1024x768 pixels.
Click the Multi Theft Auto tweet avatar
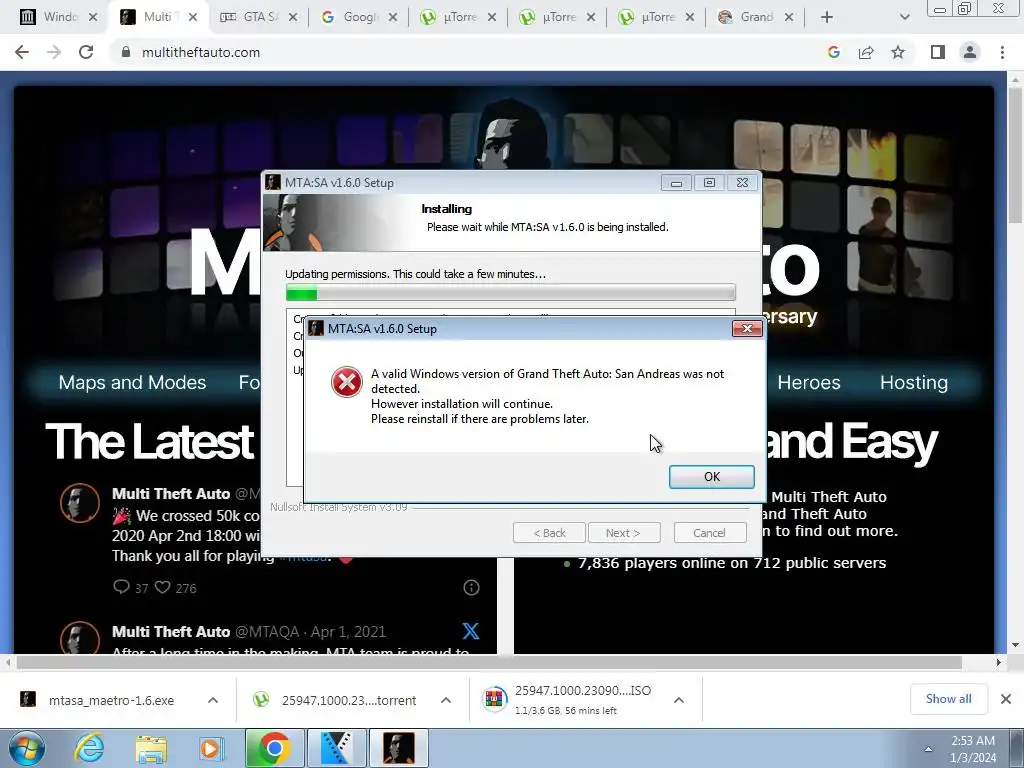[x=80, y=503]
